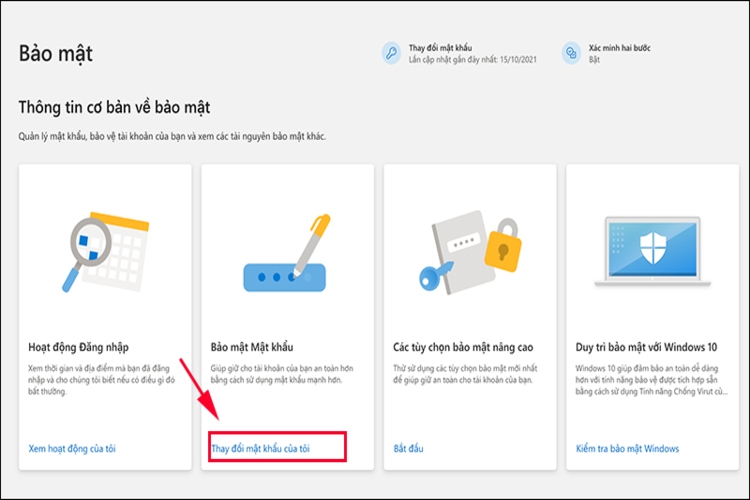
Task: Click the magnifier calendar sign-in activity illustration
Action: [x=105, y=252]
